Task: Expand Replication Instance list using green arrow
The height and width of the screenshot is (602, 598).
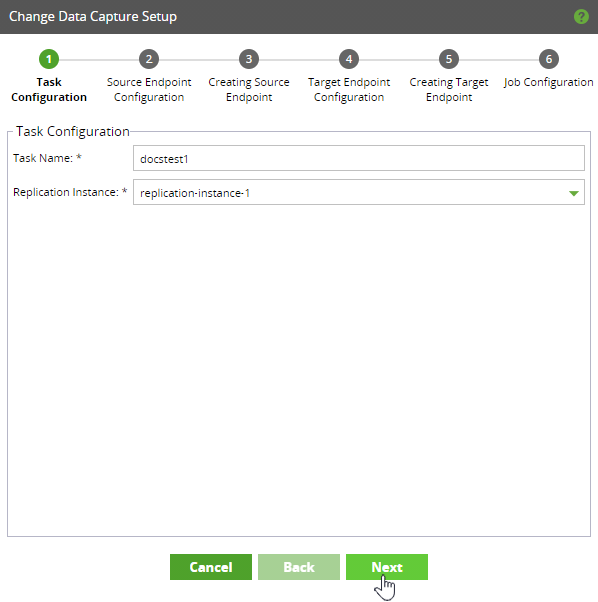Action: point(573,193)
